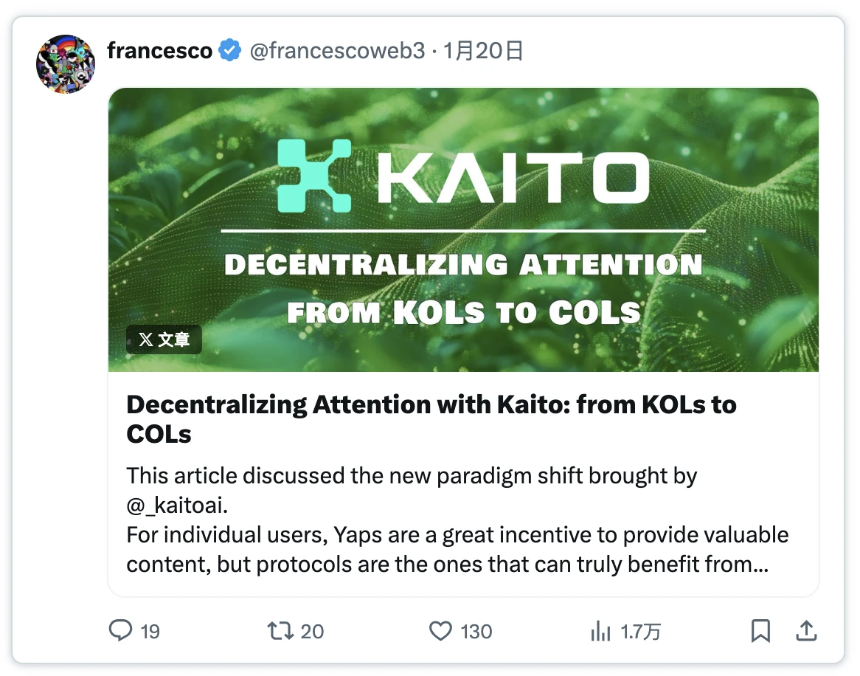Click the blue verified badge

pyautogui.click(x=230, y=51)
